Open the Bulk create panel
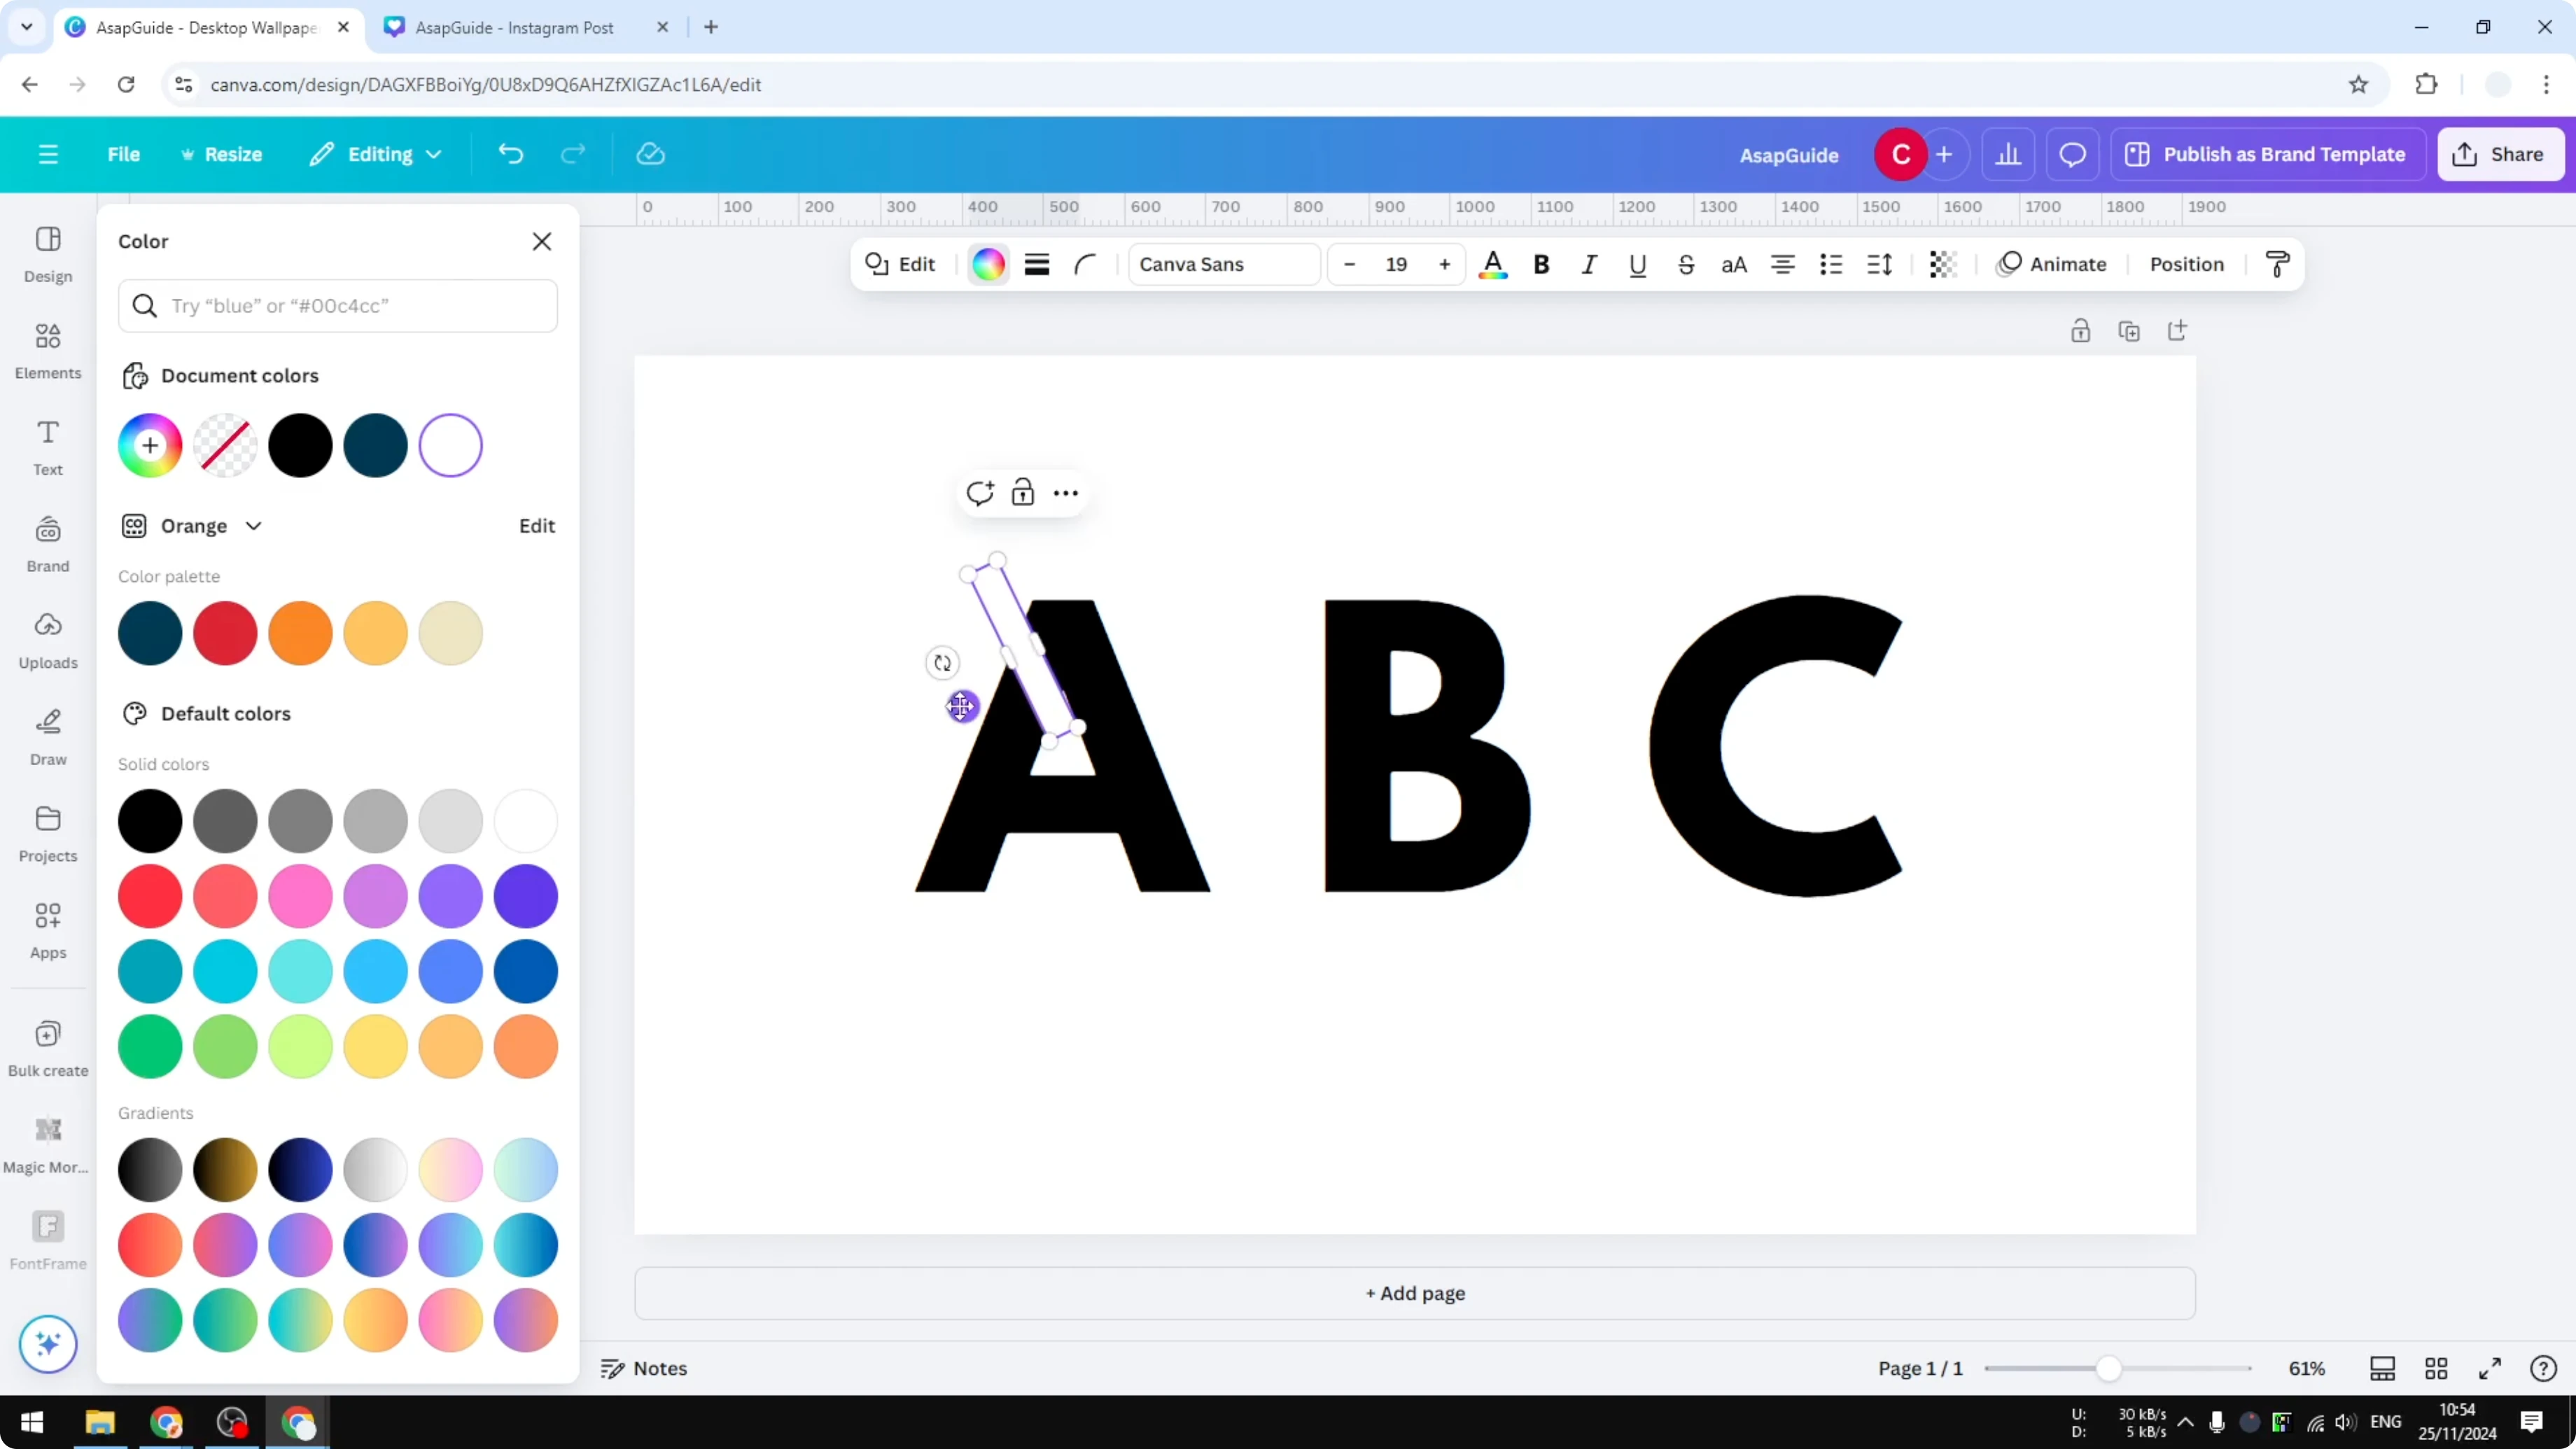The height and width of the screenshot is (1449, 2576). pyautogui.click(x=47, y=1046)
